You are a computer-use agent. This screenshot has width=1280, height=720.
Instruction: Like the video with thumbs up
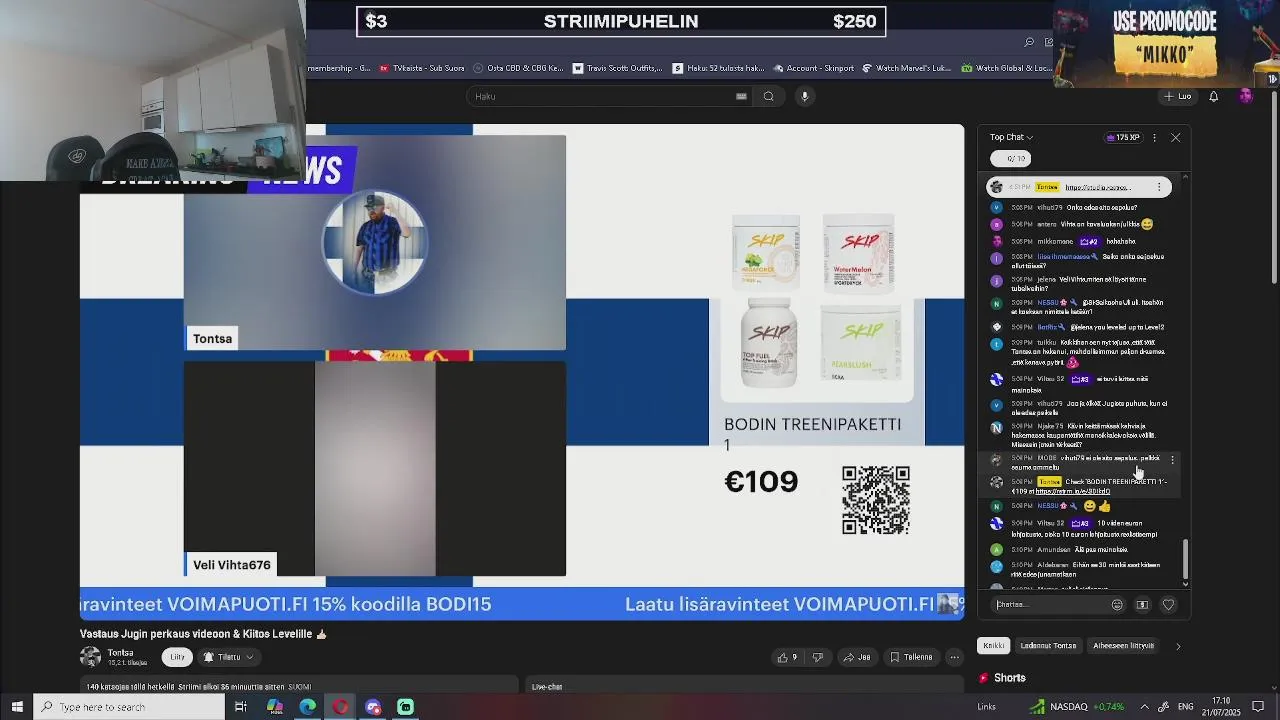(788, 657)
